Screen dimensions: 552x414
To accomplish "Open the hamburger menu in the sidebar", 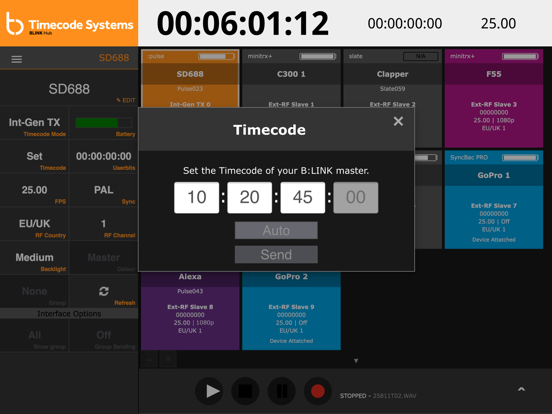I will (x=17, y=59).
